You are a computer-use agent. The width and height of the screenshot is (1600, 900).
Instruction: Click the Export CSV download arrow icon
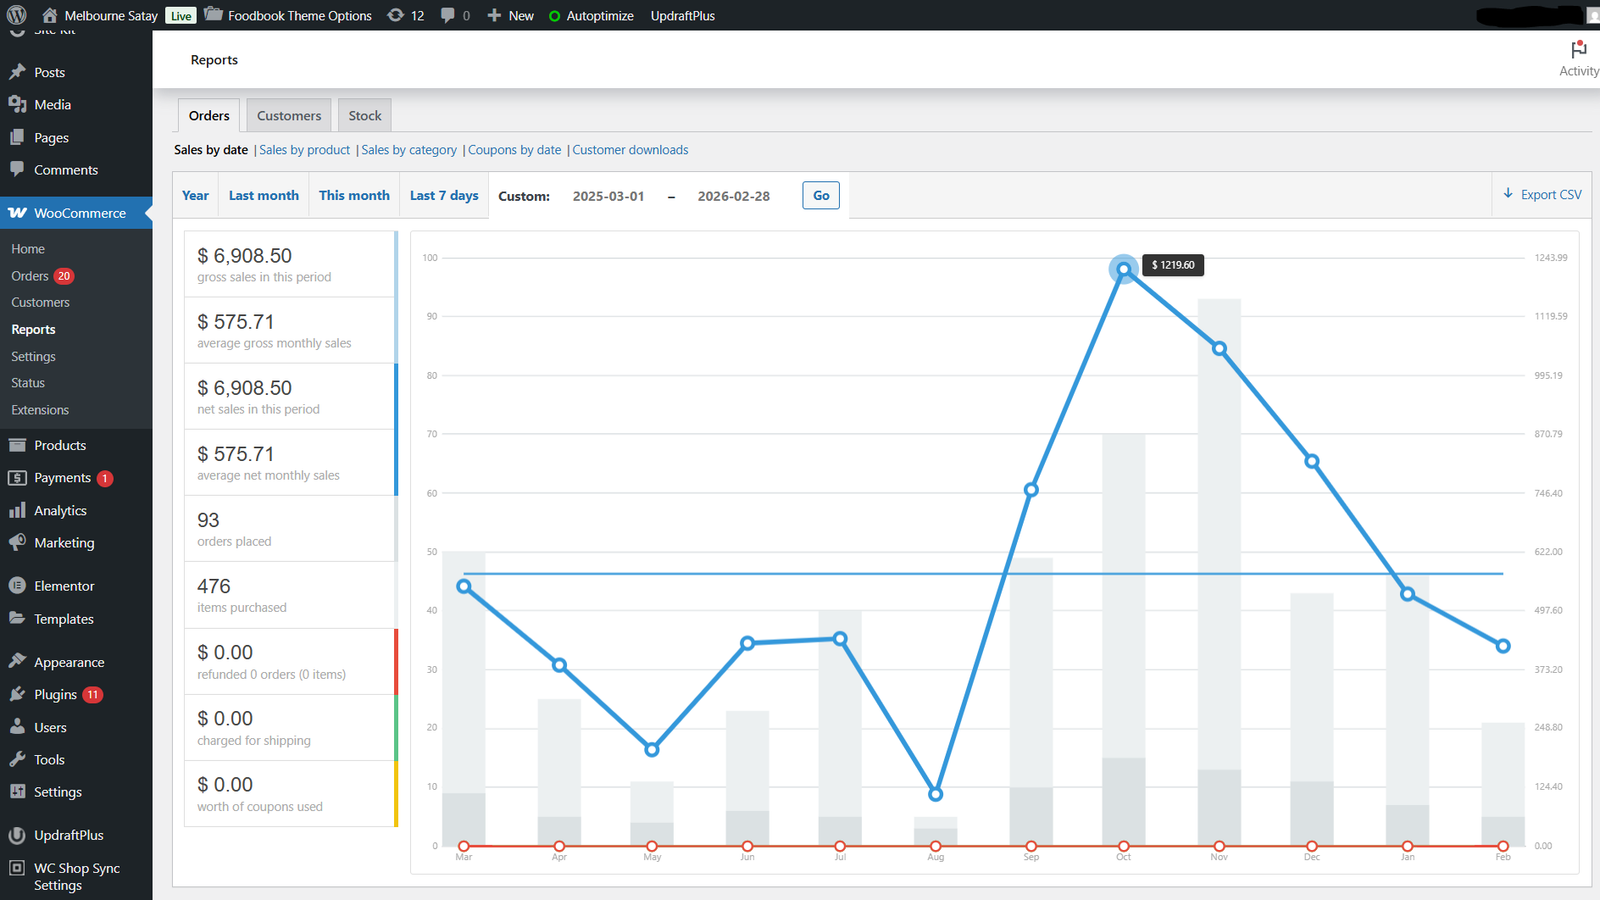pyautogui.click(x=1508, y=194)
